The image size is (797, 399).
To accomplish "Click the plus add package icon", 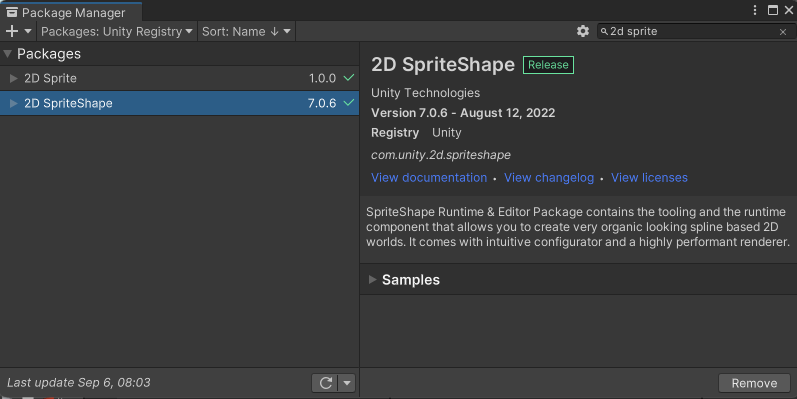I will 12,32.
